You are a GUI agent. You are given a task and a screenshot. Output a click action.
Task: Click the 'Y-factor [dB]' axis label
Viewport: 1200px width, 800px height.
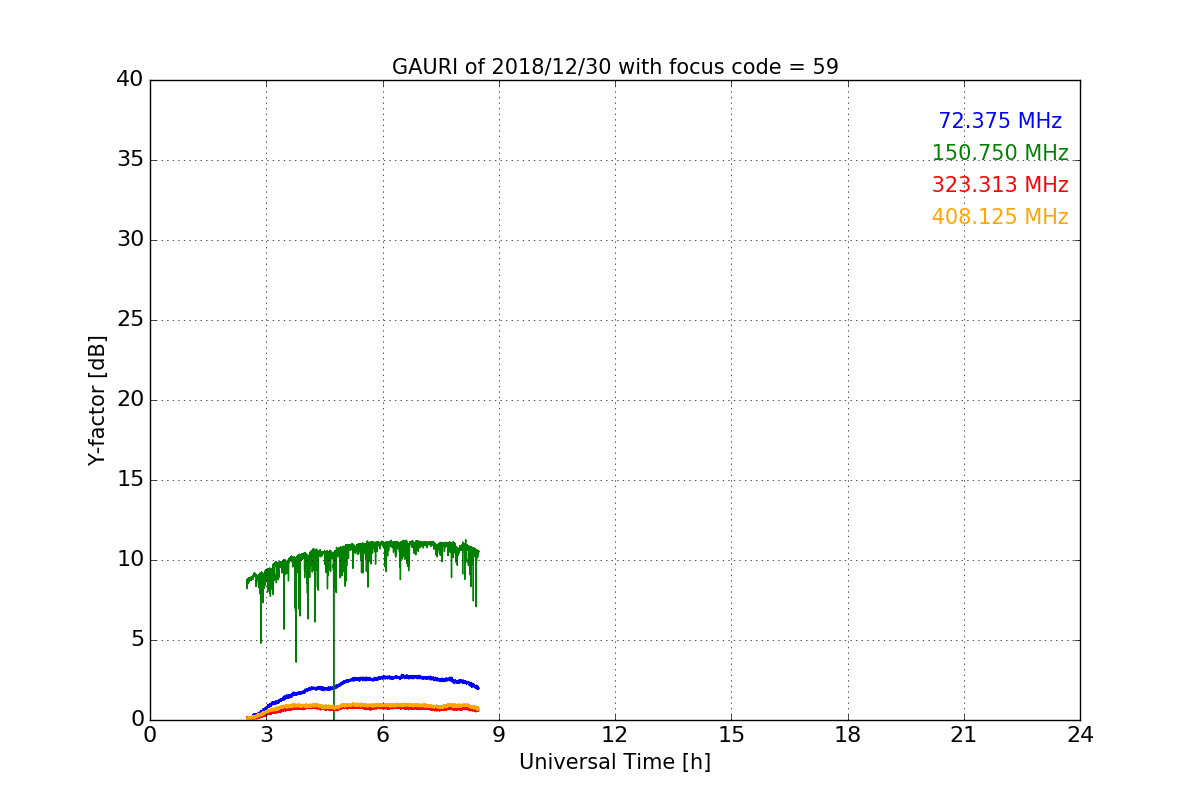tap(97, 400)
